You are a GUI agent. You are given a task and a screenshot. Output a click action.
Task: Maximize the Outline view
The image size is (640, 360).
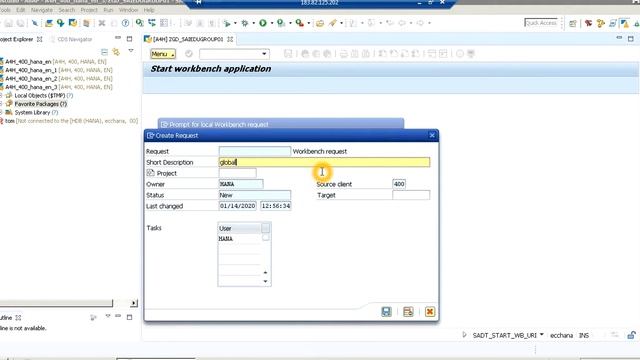129,317
